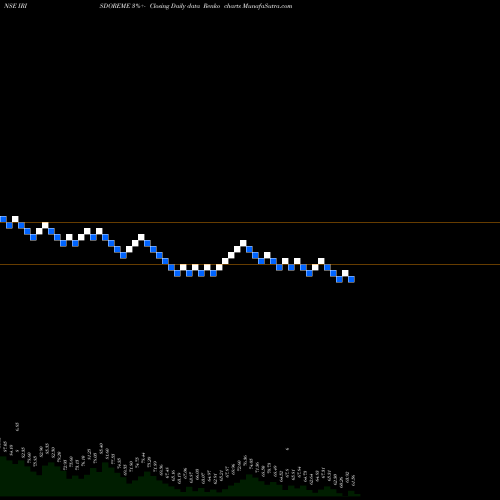Click the 'NSE IRI' title text
The height and width of the screenshot is (500, 500).
16,6
